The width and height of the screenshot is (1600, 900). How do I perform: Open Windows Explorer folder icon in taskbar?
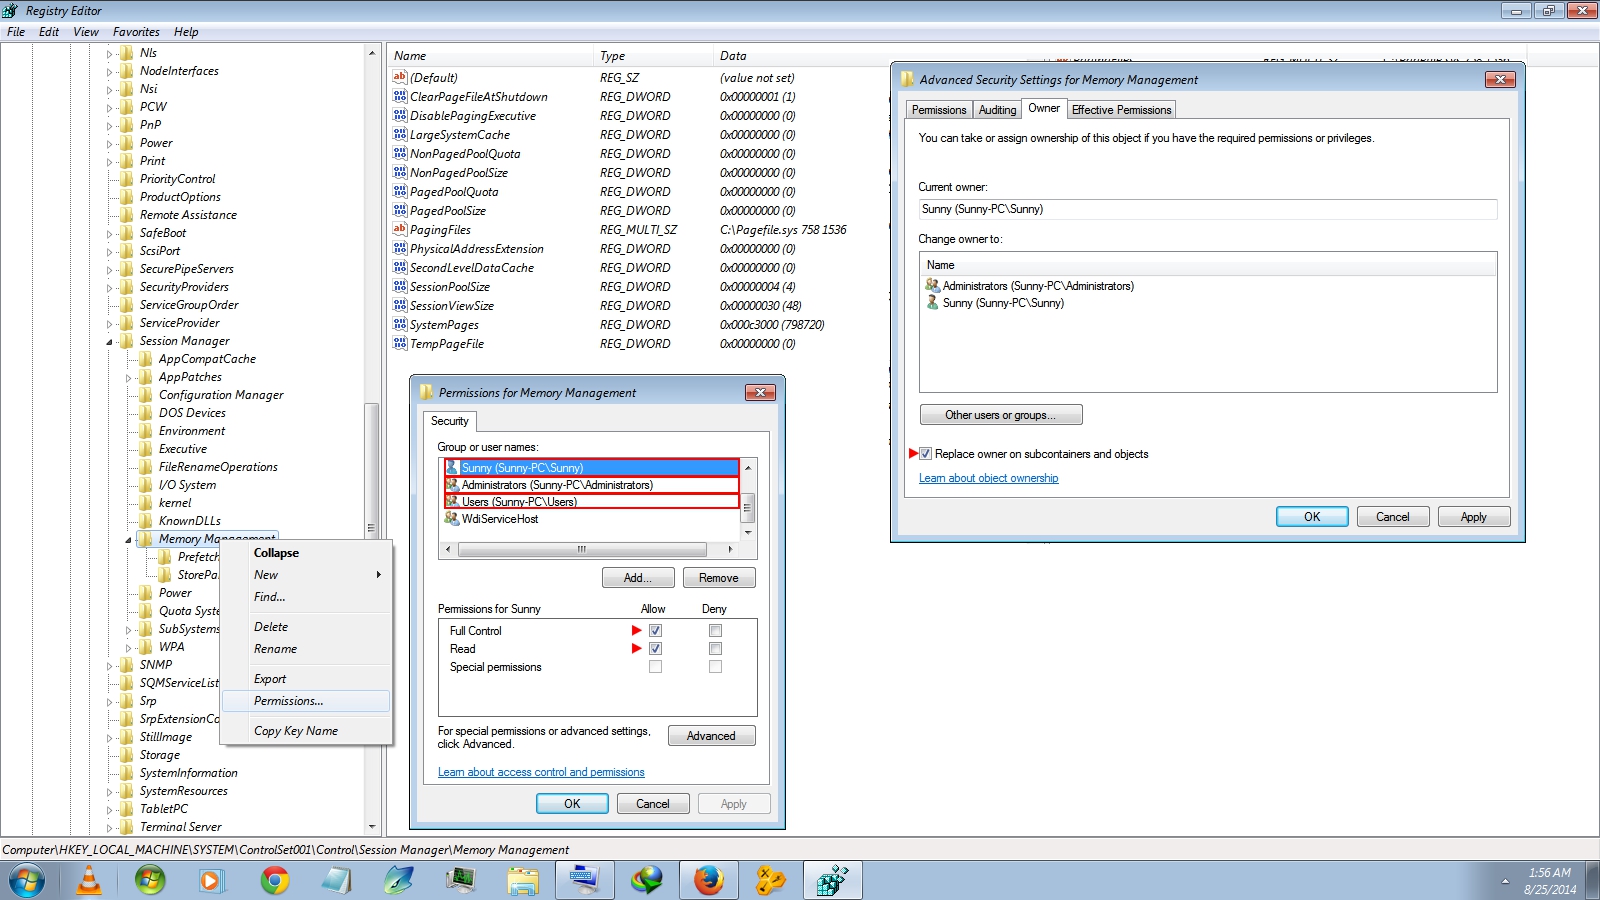coord(522,880)
